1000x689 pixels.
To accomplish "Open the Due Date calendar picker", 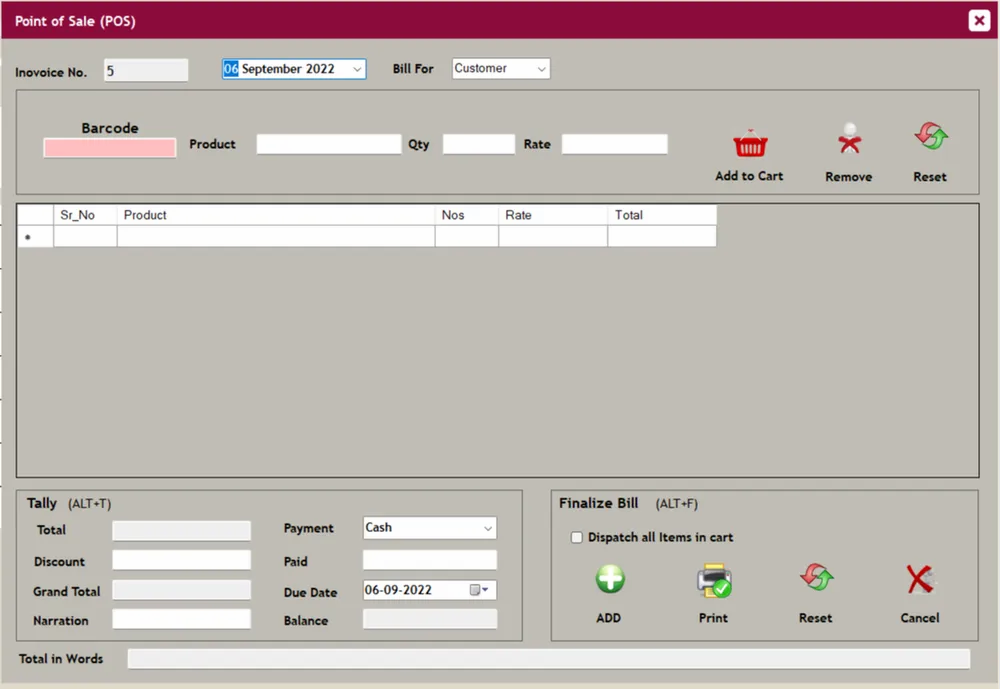I will pyautogui.click(x=479, y=590).
